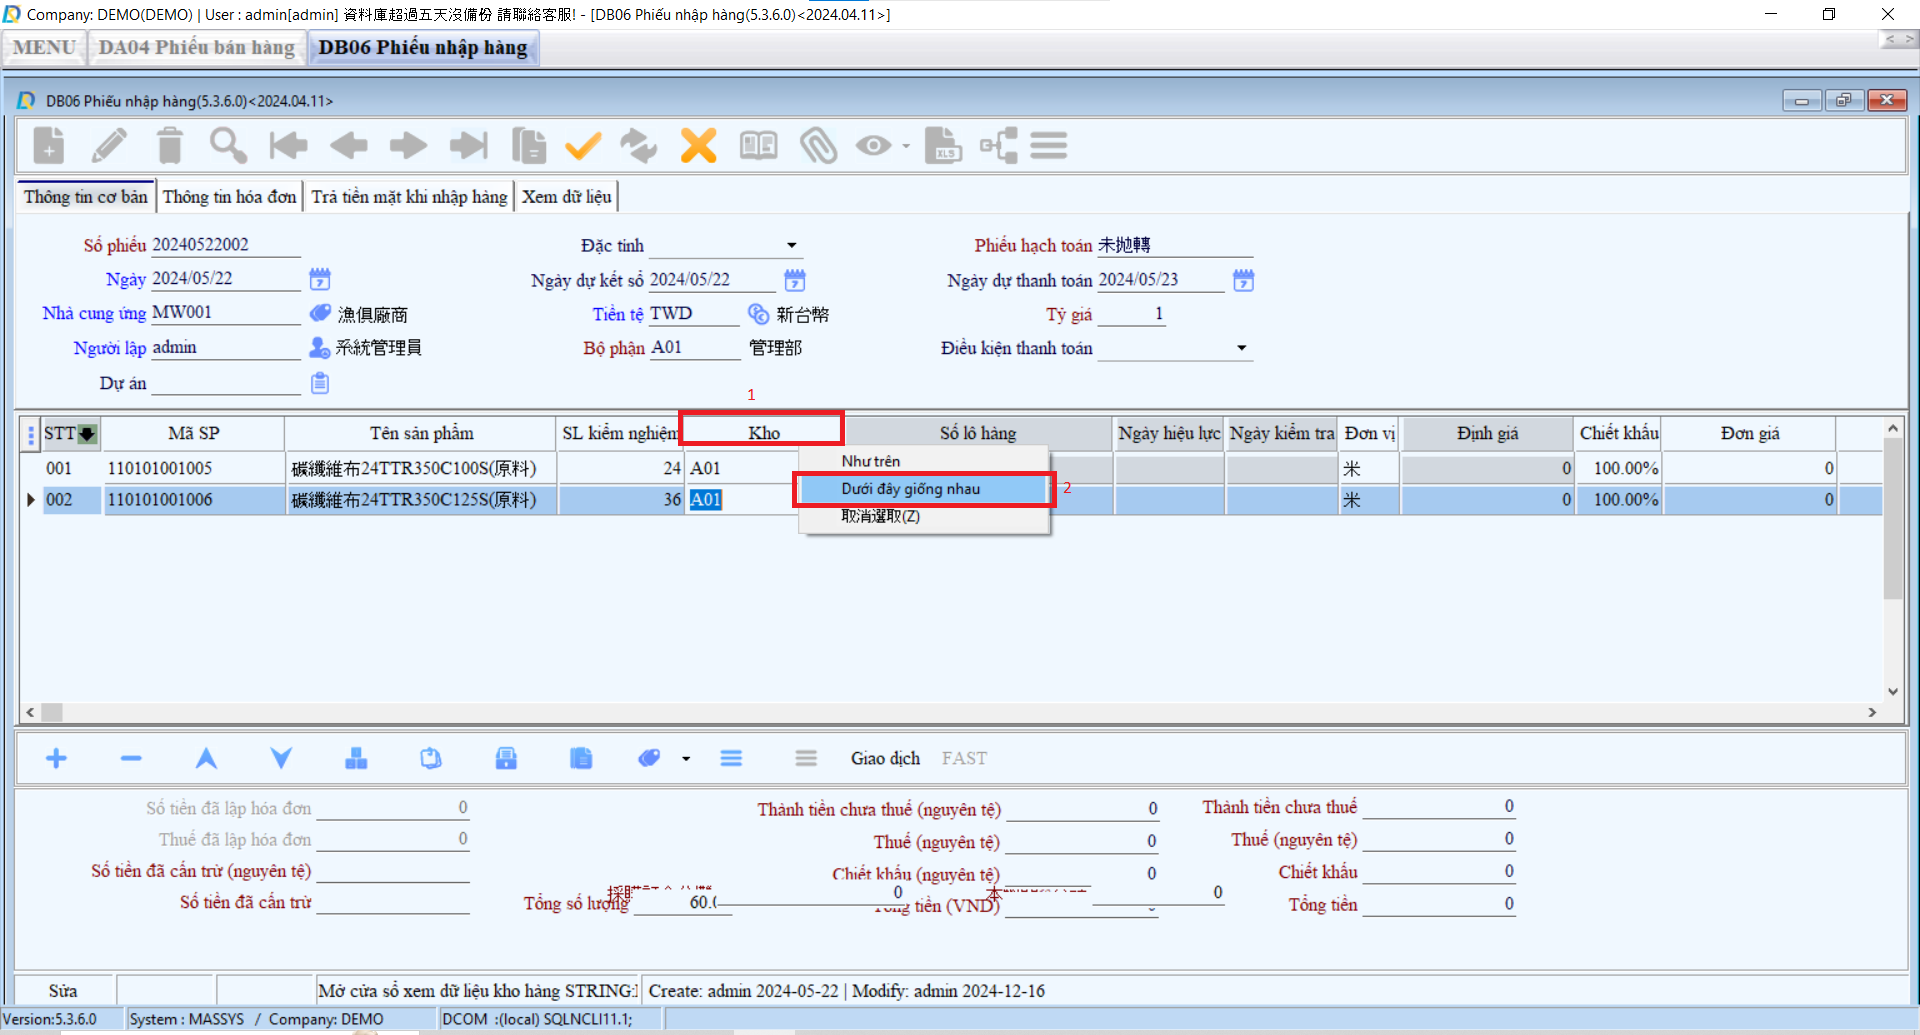
Task: Click the floppy disk save icon
Action: pyautogui.click(x=506, y=759)
